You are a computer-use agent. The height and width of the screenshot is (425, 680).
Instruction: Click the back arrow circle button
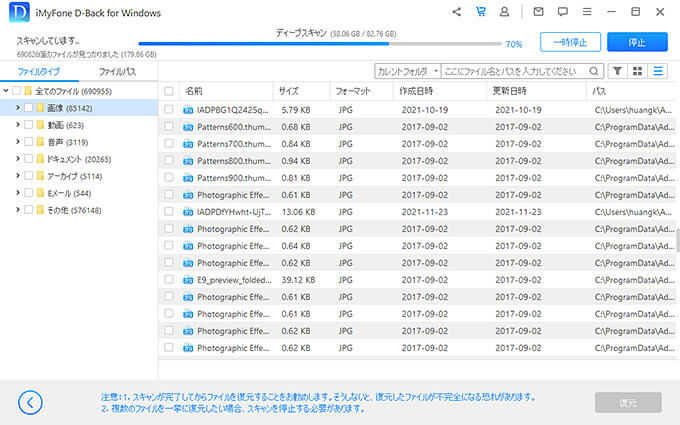click(30, 402)
